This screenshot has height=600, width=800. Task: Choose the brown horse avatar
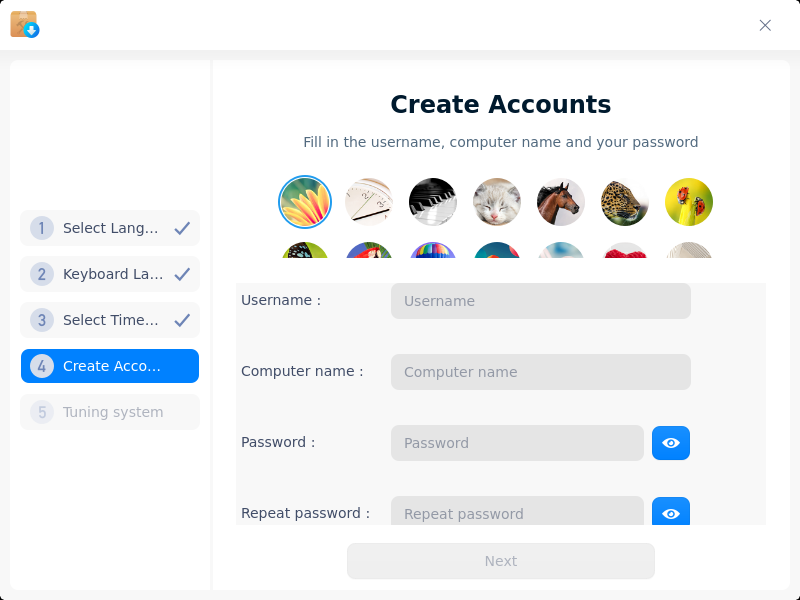561,202
